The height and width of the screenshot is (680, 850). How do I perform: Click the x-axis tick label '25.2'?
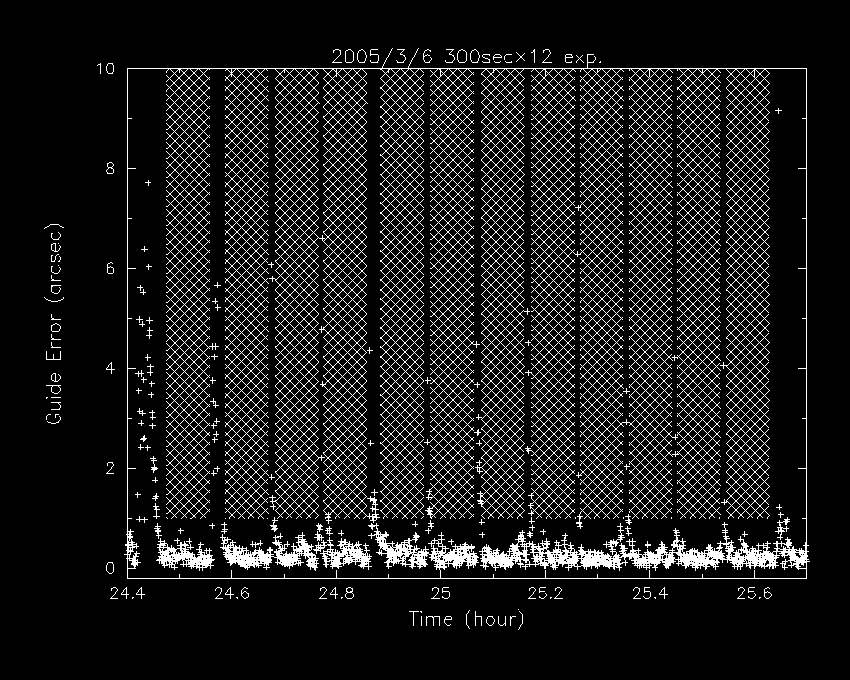coord(545,593)
